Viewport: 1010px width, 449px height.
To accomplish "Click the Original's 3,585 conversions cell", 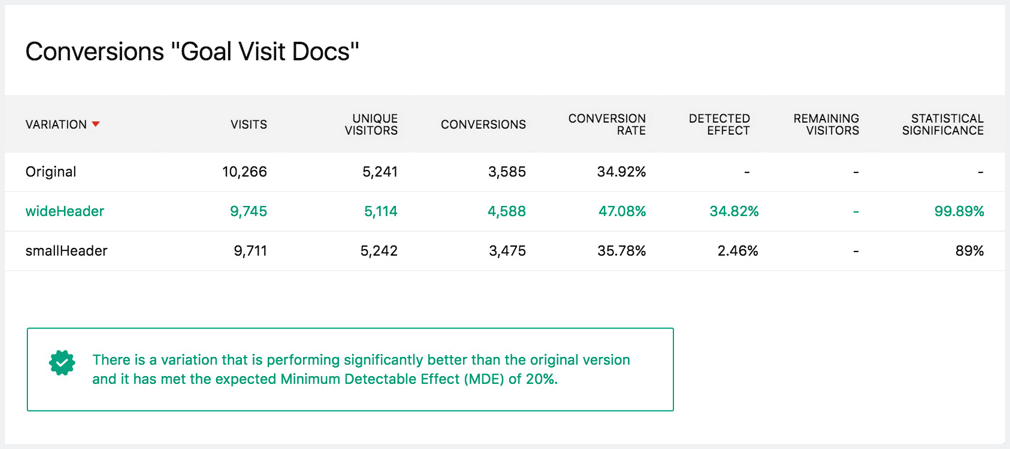I will (x=506, y=172).
